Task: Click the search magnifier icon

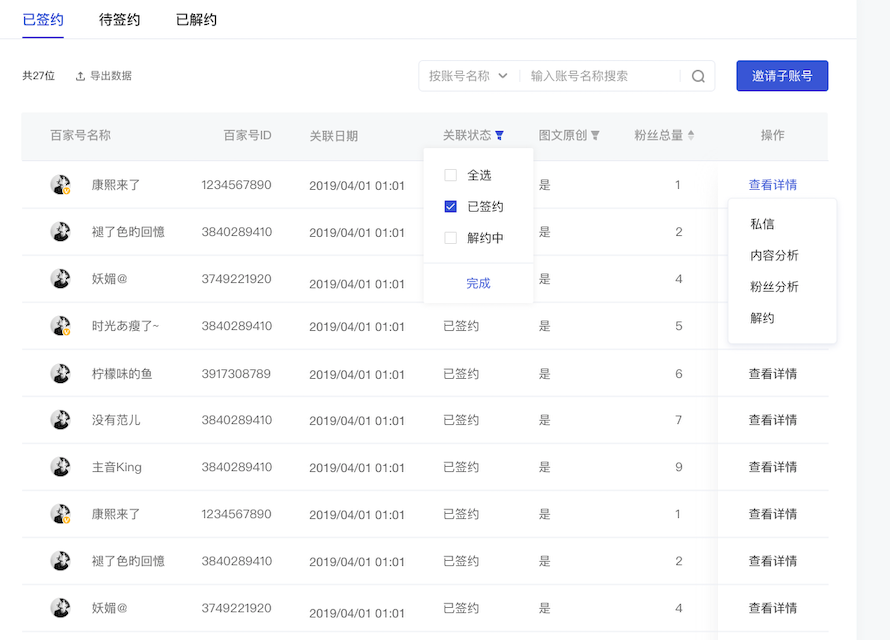Action: click(698, 76)
